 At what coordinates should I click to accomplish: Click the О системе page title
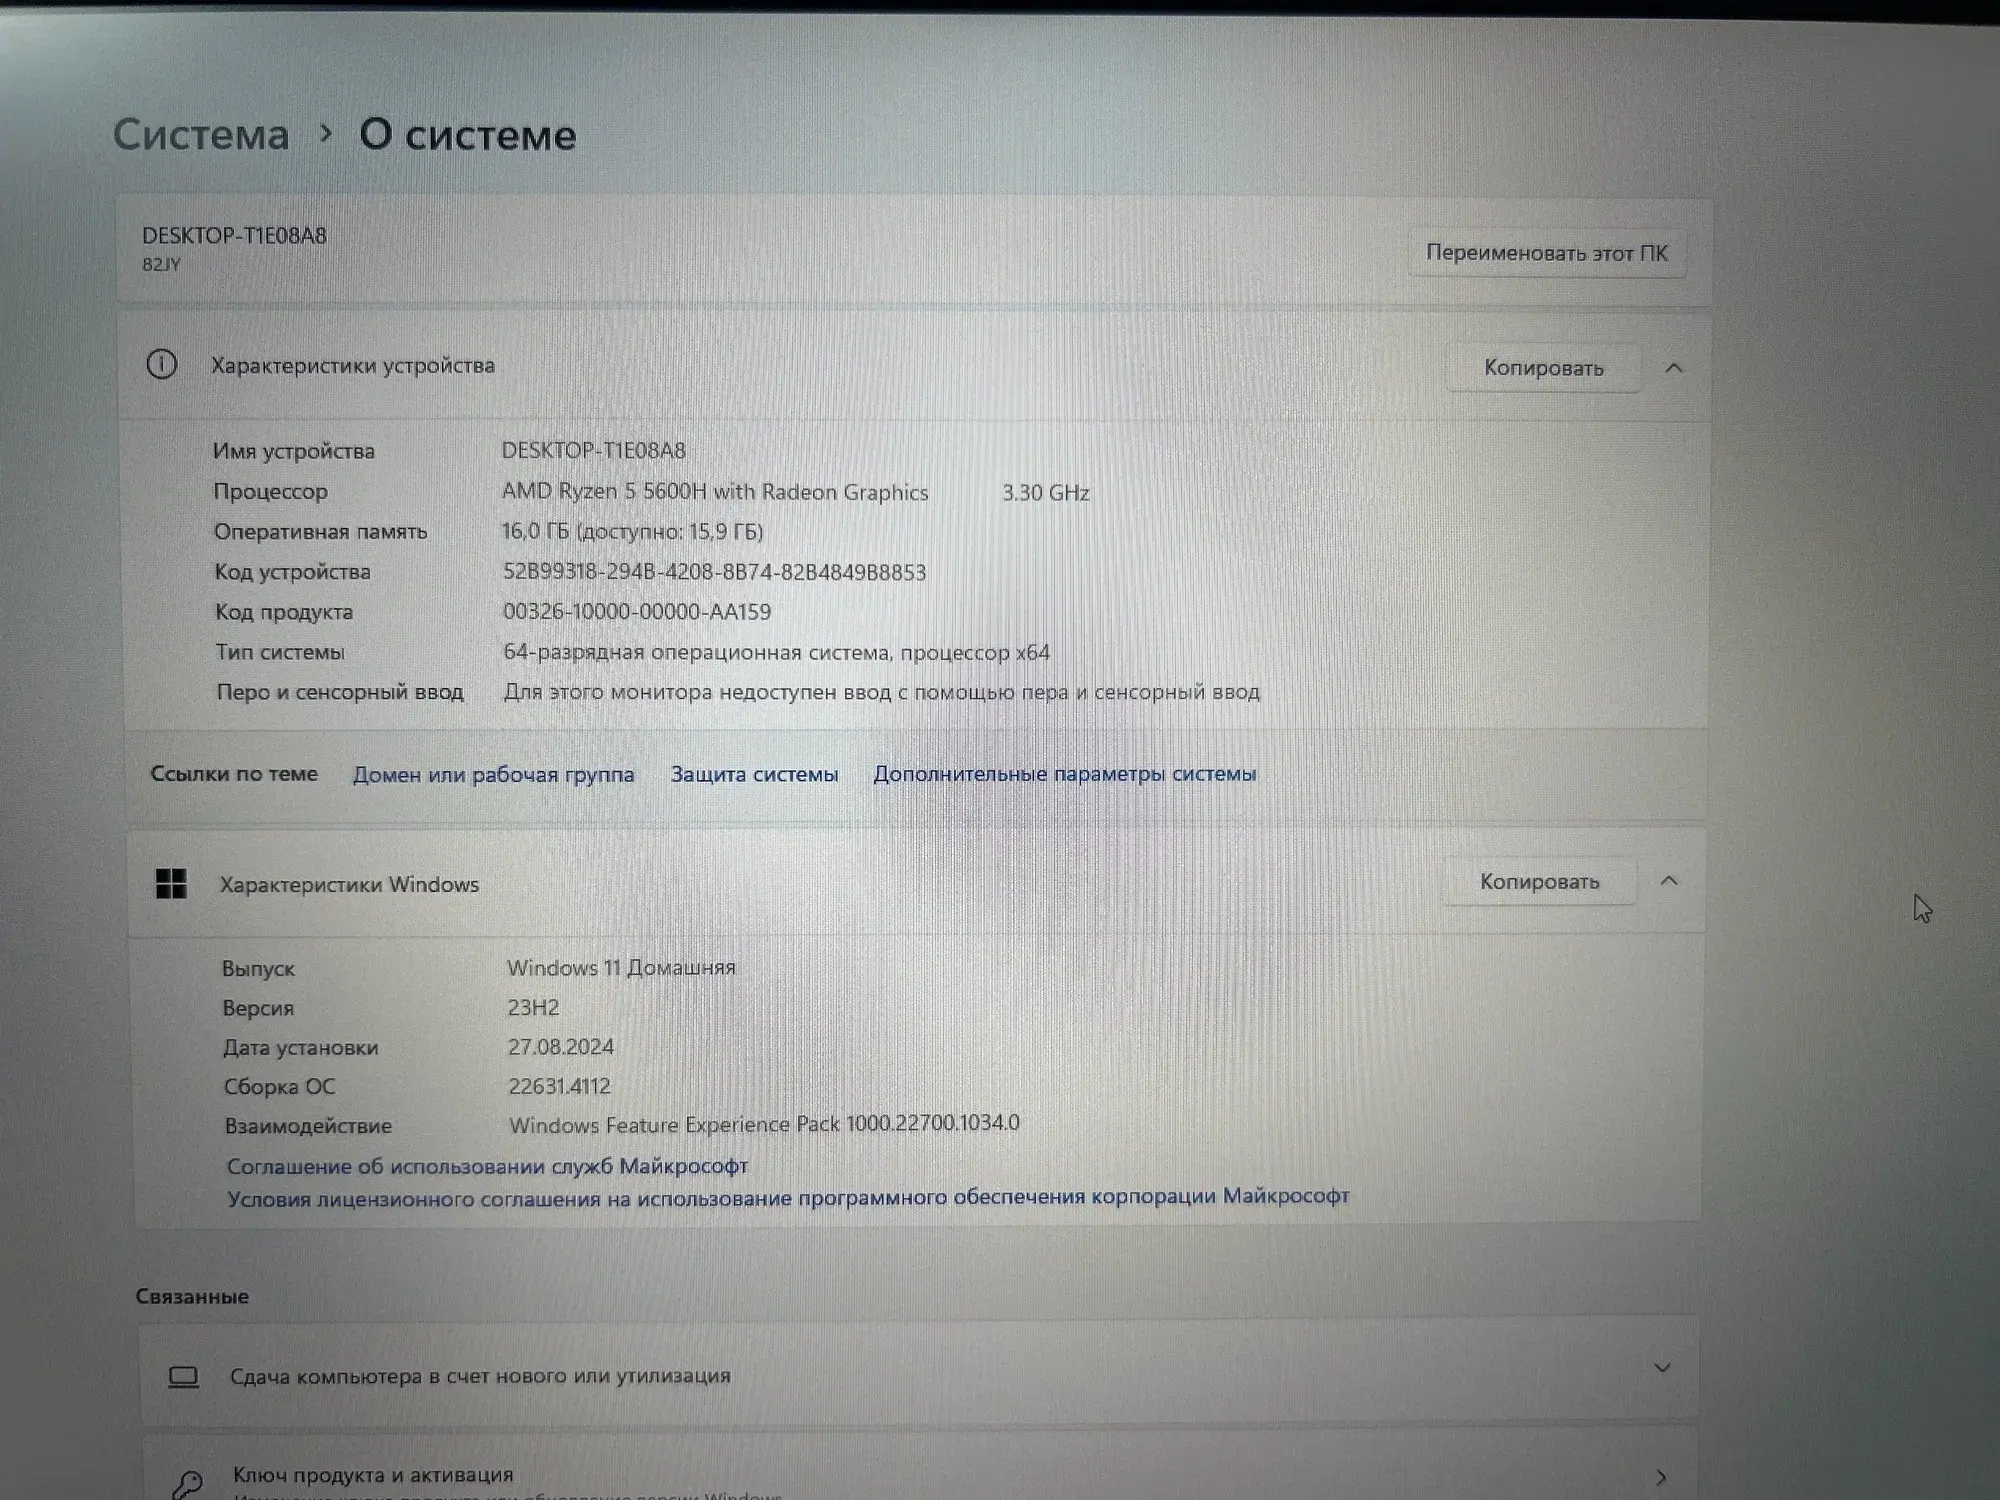coord(468,135)
